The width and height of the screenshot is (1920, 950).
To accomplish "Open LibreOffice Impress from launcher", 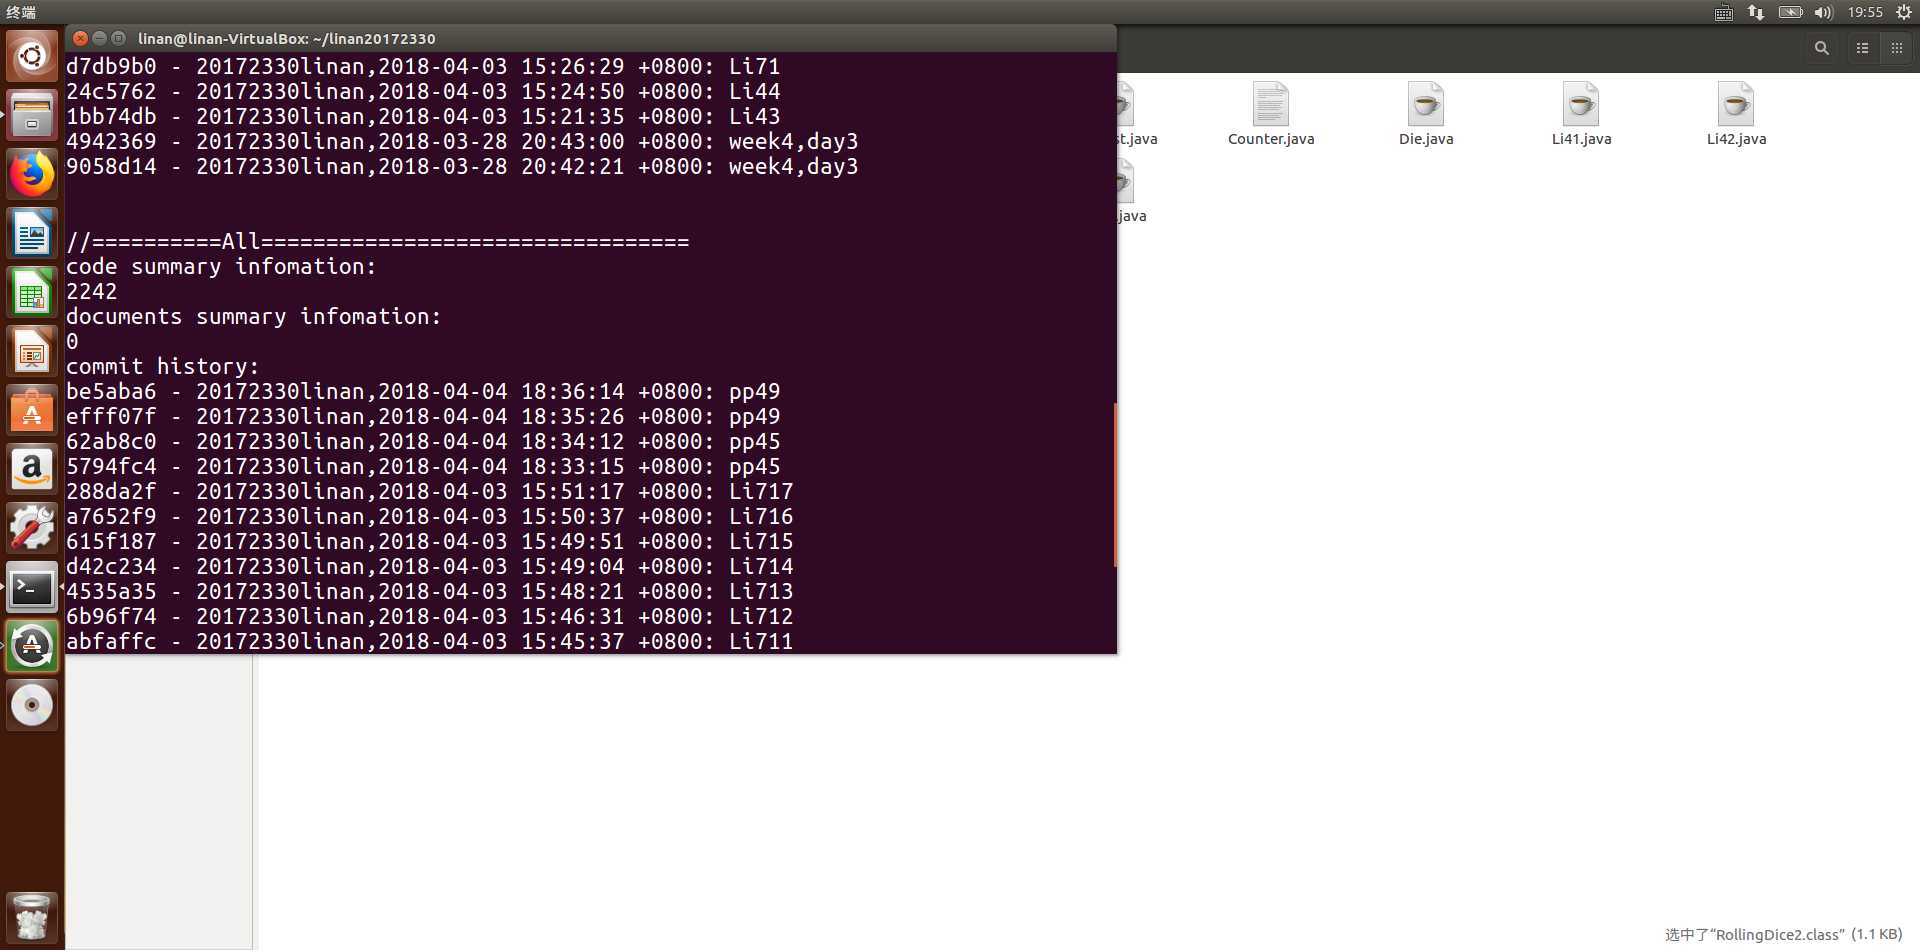I will point(32,351).
